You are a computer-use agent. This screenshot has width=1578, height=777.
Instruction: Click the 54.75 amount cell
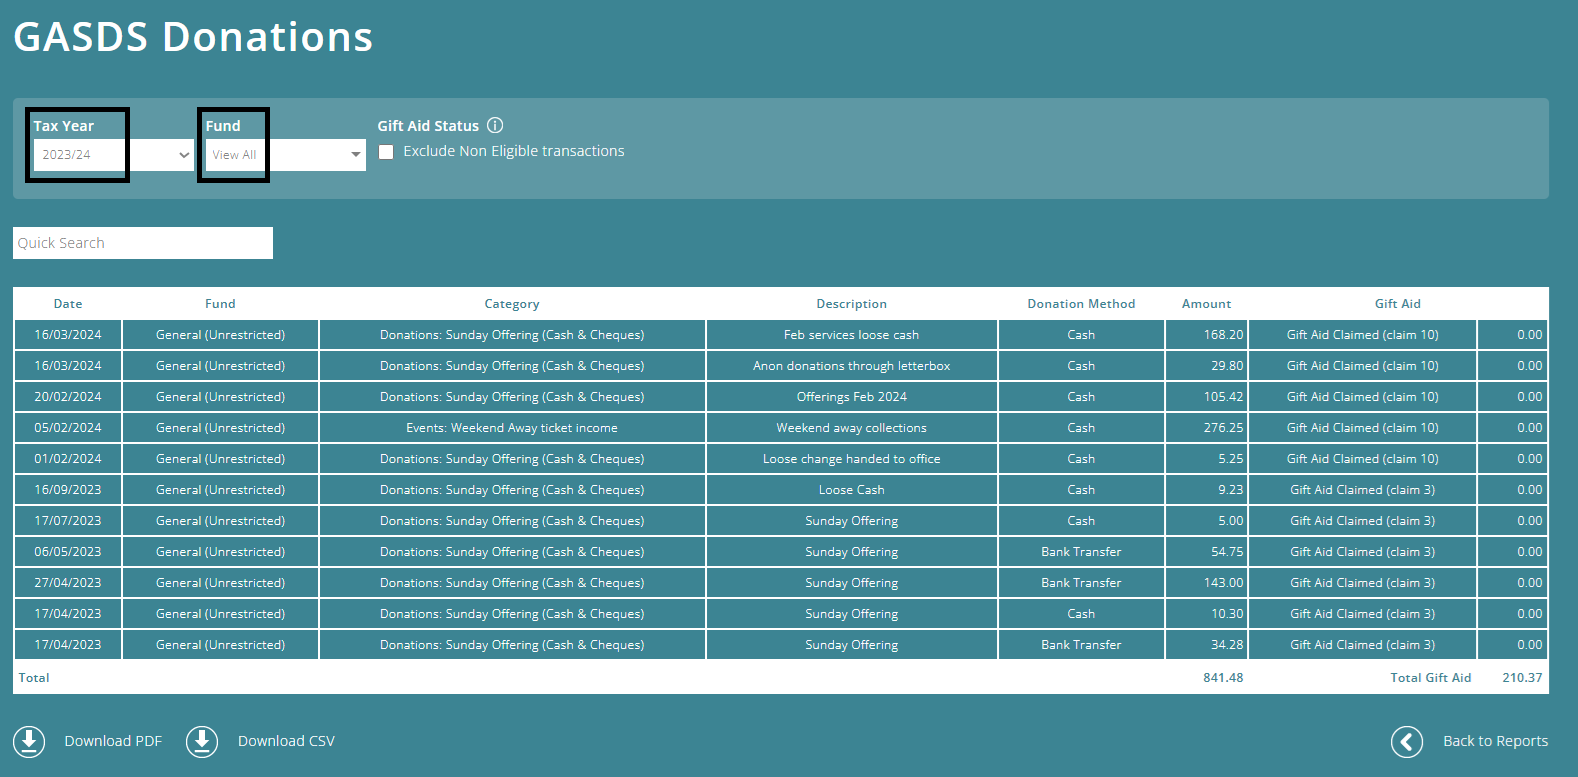pos(1206,552)
